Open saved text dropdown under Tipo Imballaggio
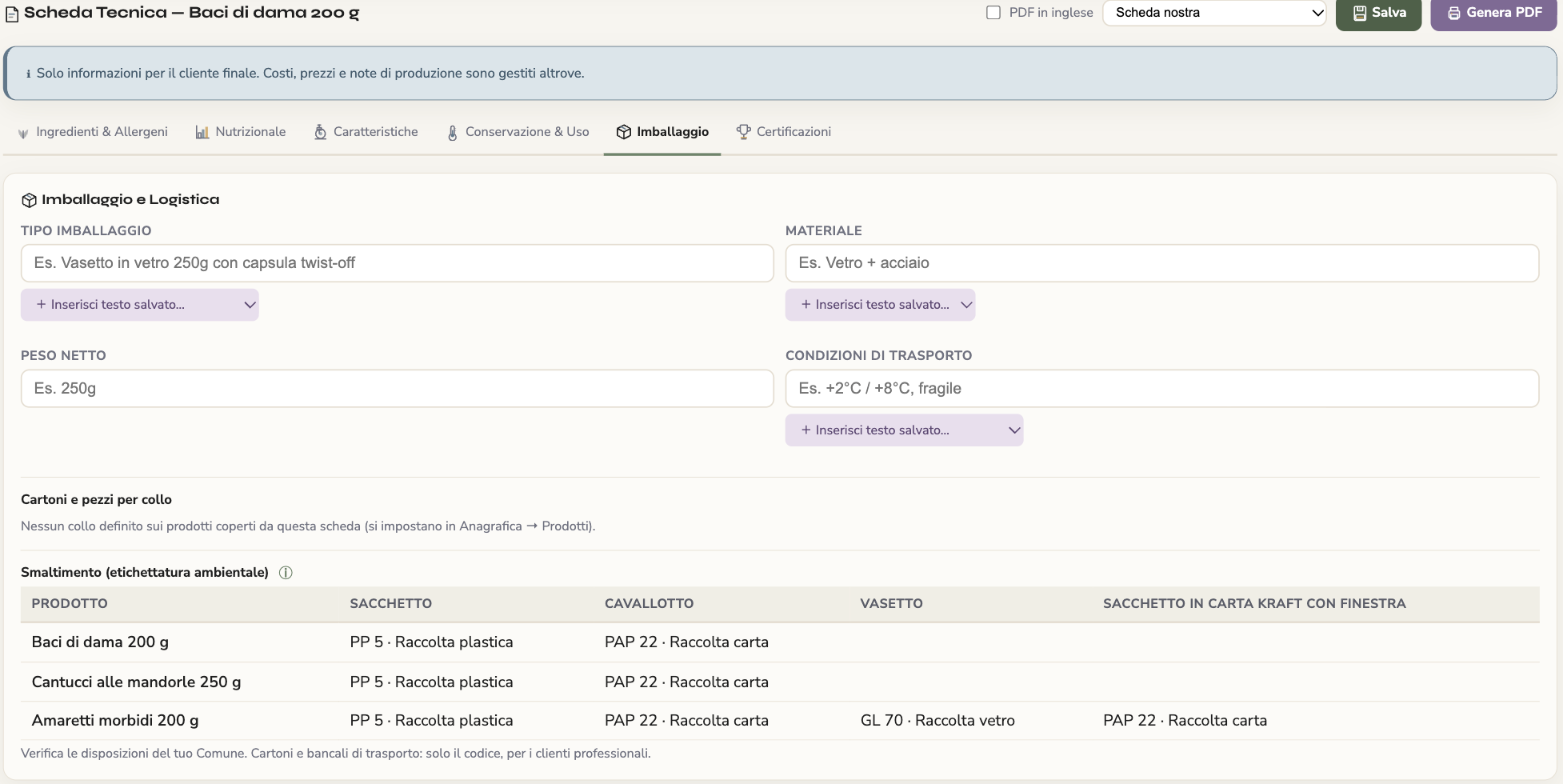 click(140, 305)
